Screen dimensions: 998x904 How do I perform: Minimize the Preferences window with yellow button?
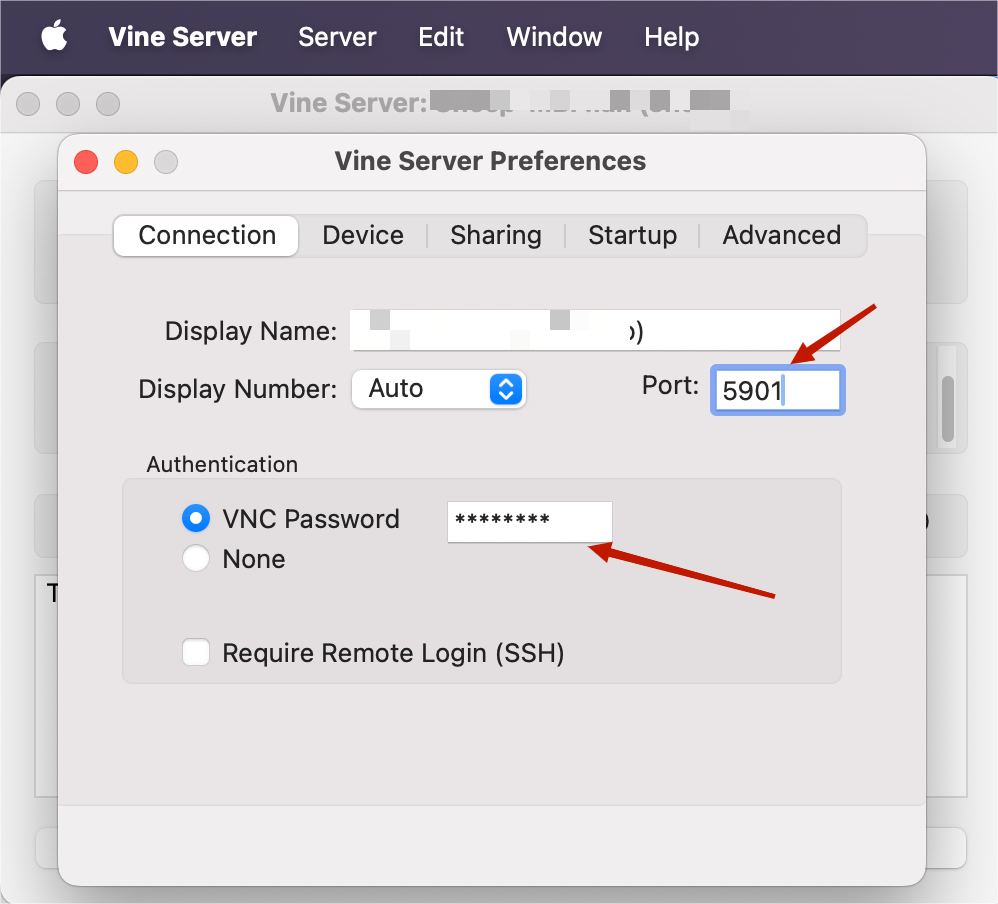[126, 162]
